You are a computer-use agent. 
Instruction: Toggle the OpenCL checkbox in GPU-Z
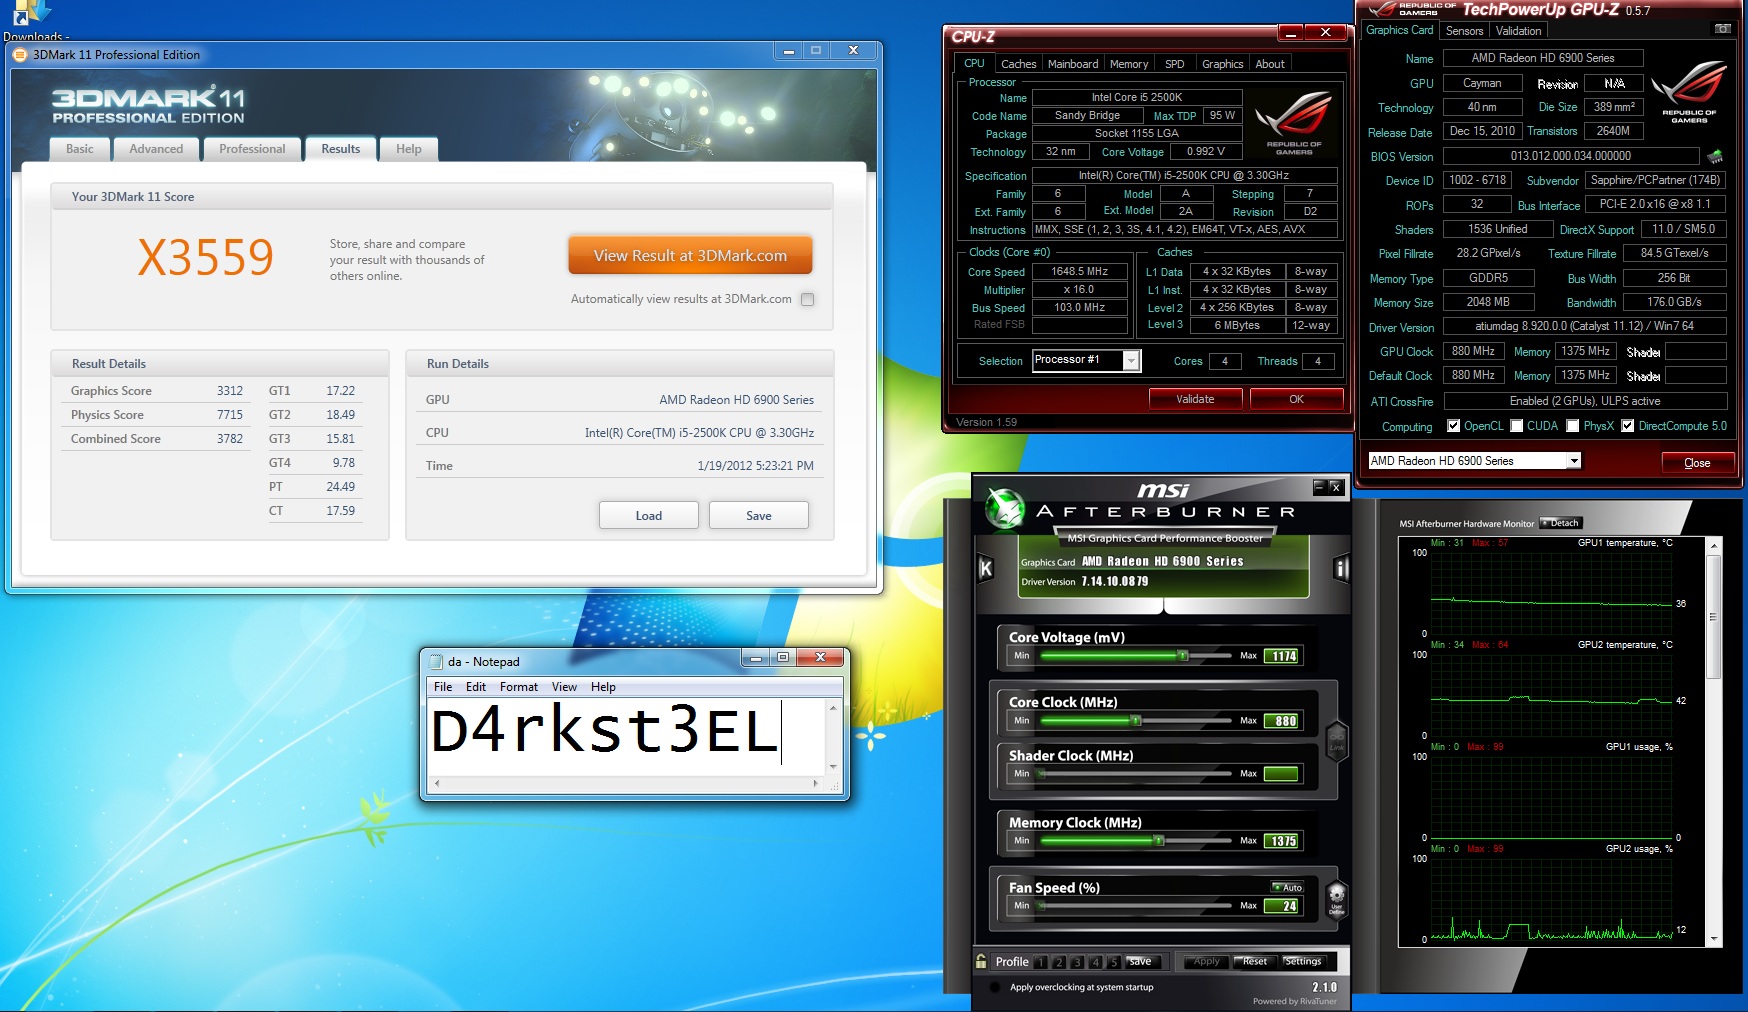pyautogui.click(x=1453, y=426)
